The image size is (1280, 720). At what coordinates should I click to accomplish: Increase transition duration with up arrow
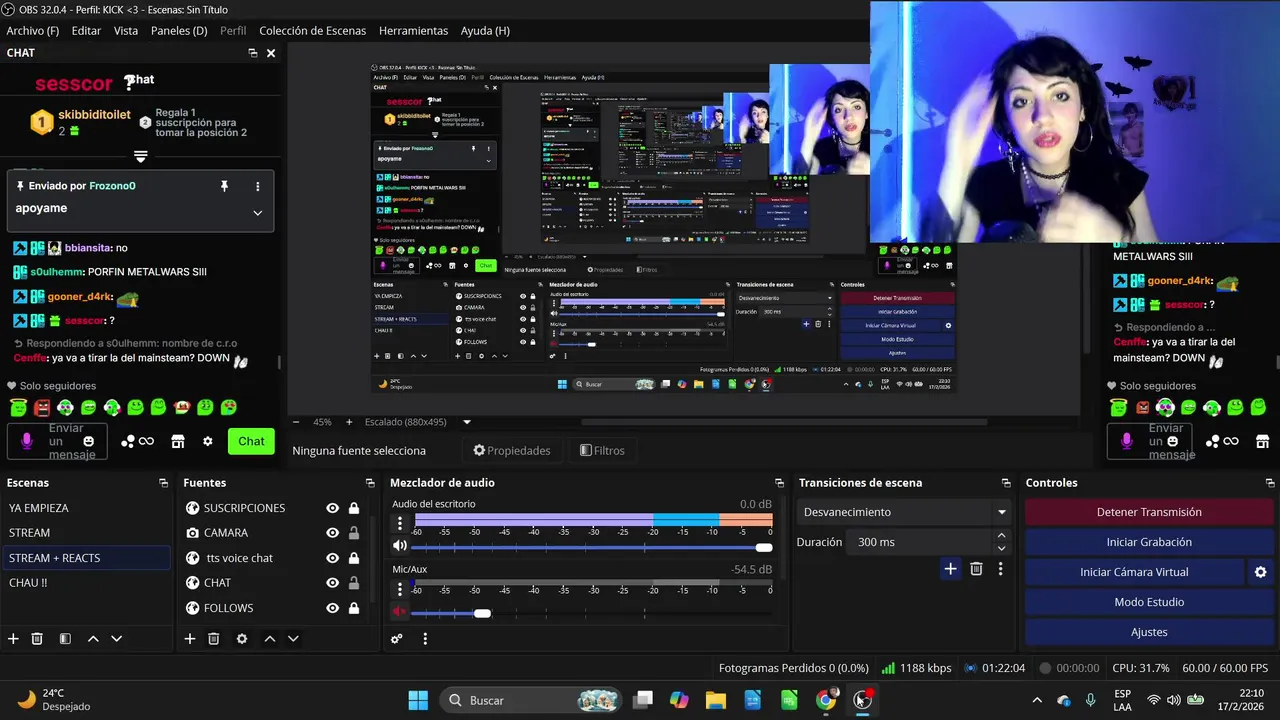[1001, 536]
